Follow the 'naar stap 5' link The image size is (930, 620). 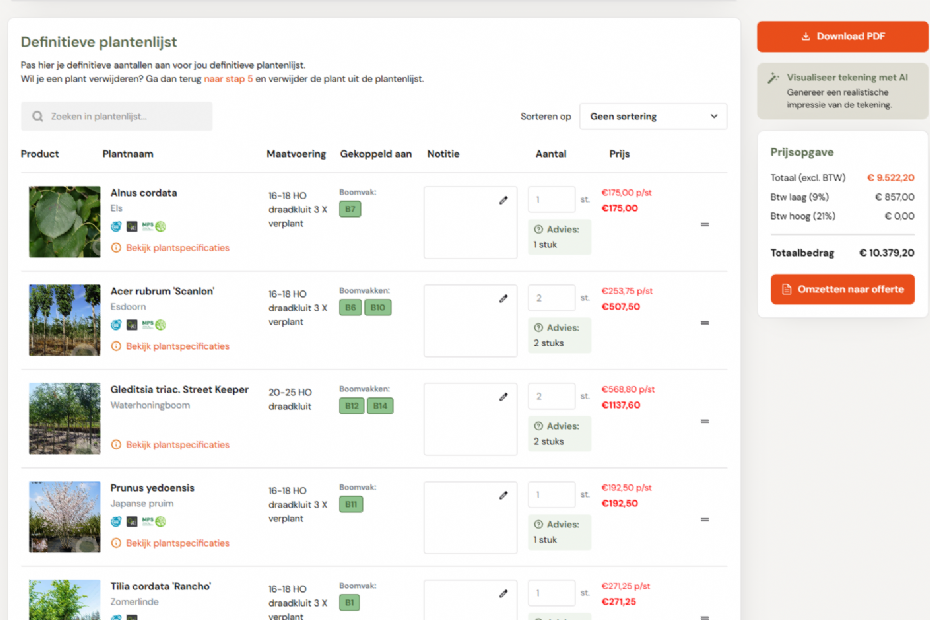(228, 79)
